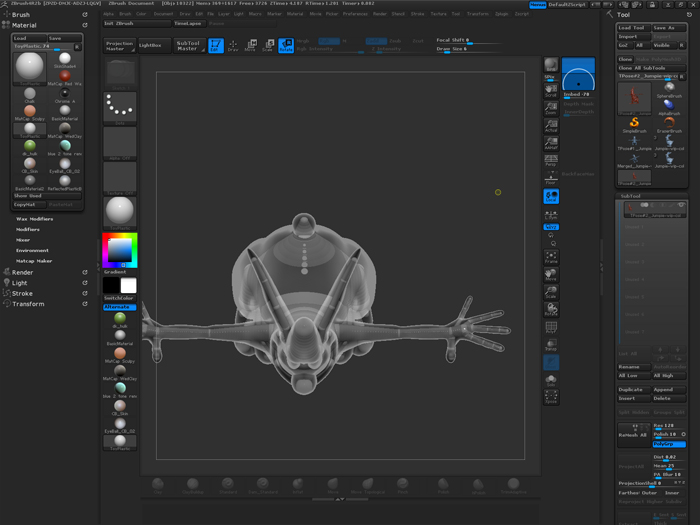Open the dots stroke selector thumbnail
The height and width of the screenshot is (525, 700).
[120, 108]
